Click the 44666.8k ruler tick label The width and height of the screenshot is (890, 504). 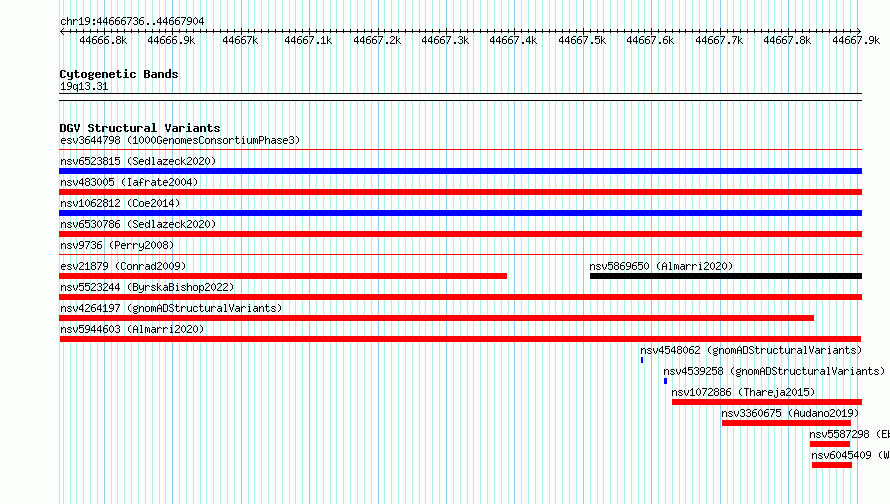[103, 40]
